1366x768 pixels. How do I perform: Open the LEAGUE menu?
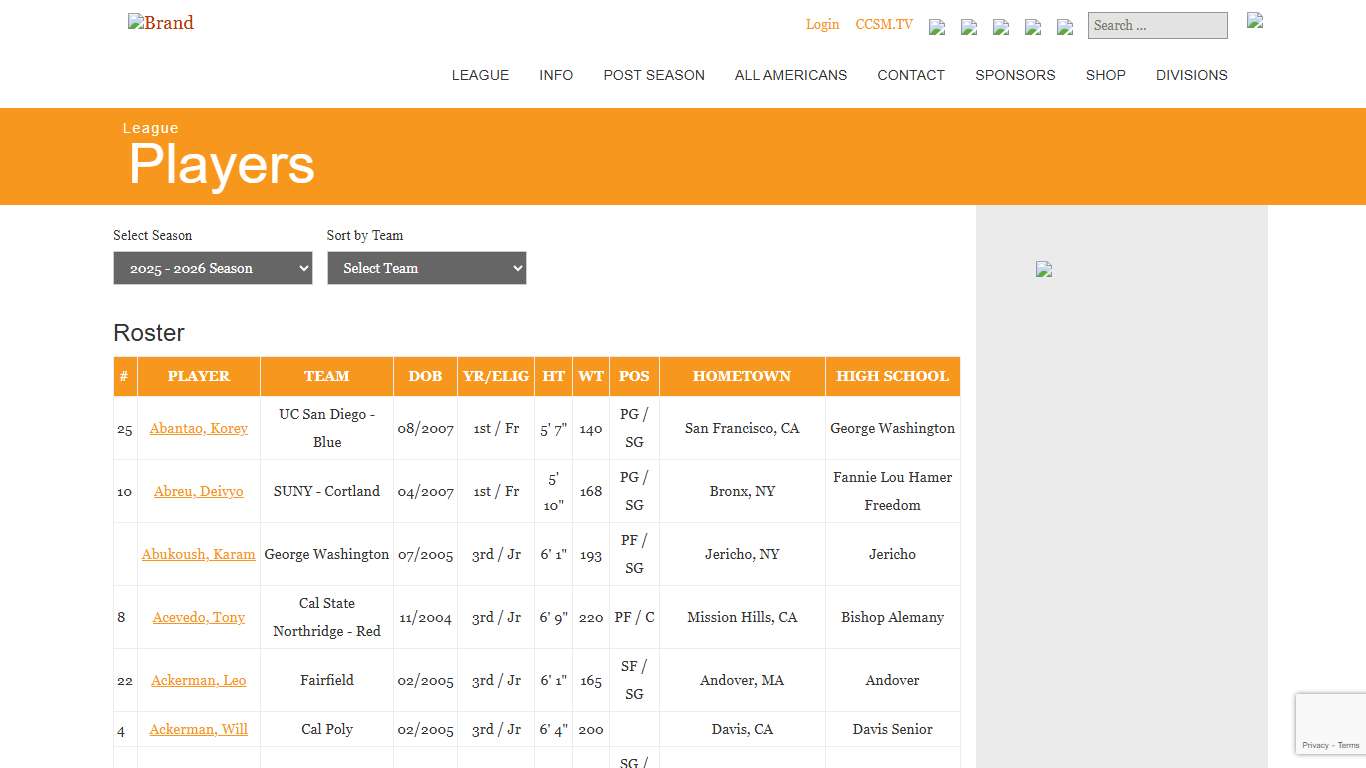point(480,75)
